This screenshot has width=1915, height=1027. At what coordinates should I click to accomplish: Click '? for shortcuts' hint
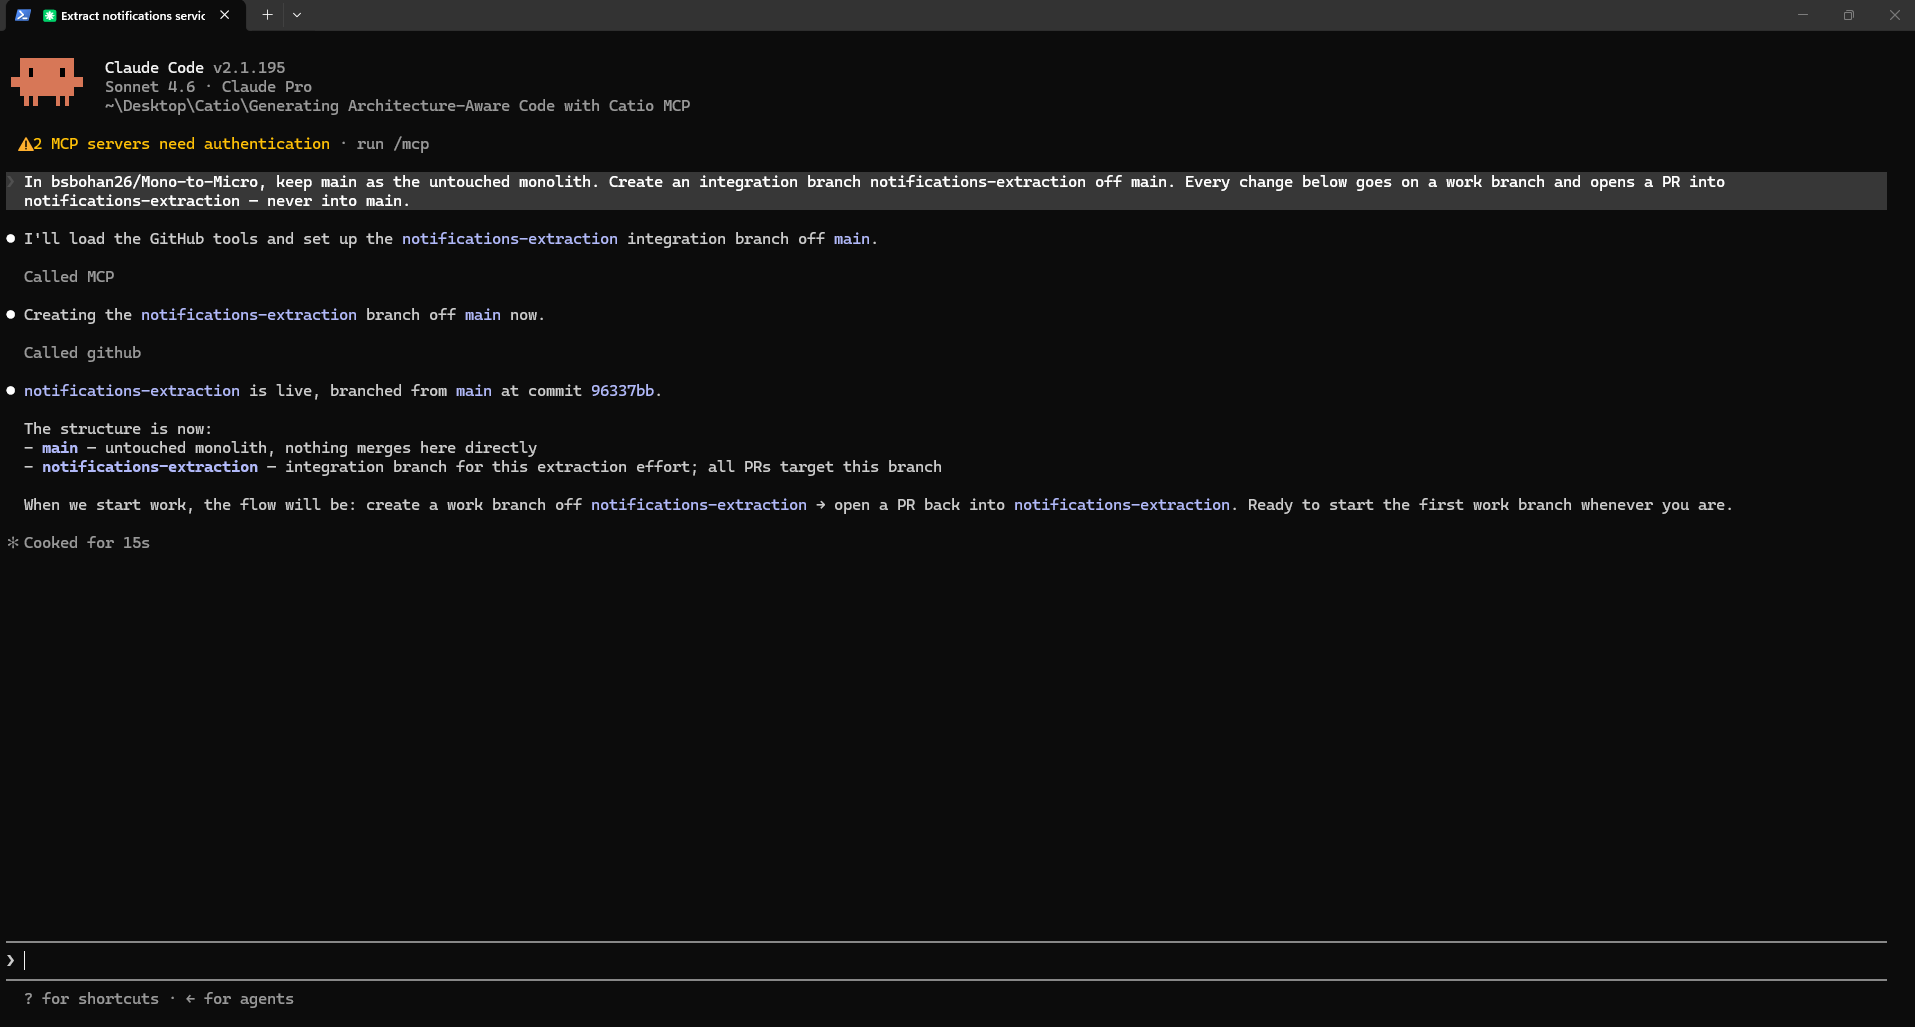[x=92, y=999]
